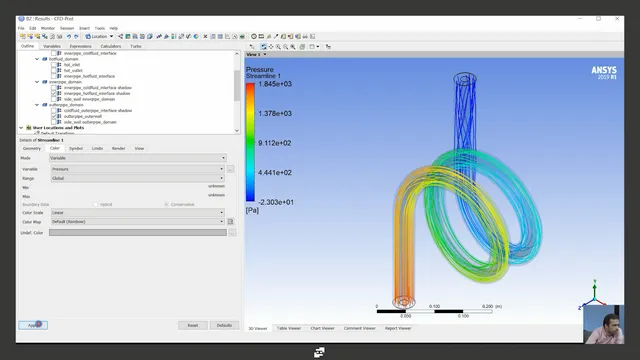
Task: Click the zoom in magnifier icon
Action: (278, 47)
